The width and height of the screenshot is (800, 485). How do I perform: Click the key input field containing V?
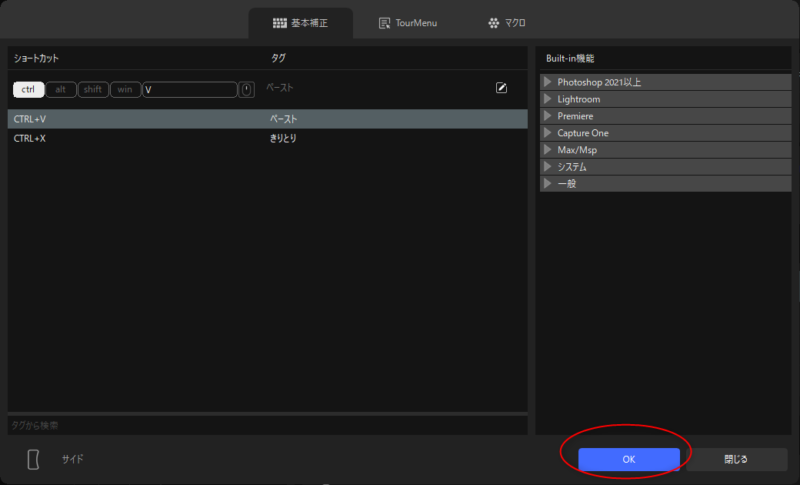tap(190, 89)
